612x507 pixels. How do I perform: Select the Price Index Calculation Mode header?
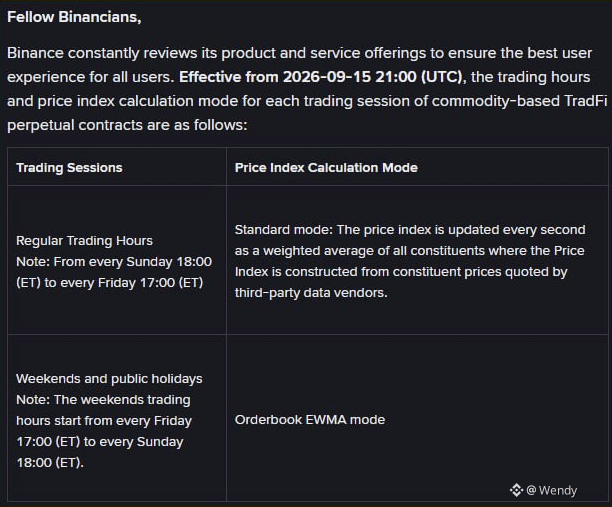(326, 167)
